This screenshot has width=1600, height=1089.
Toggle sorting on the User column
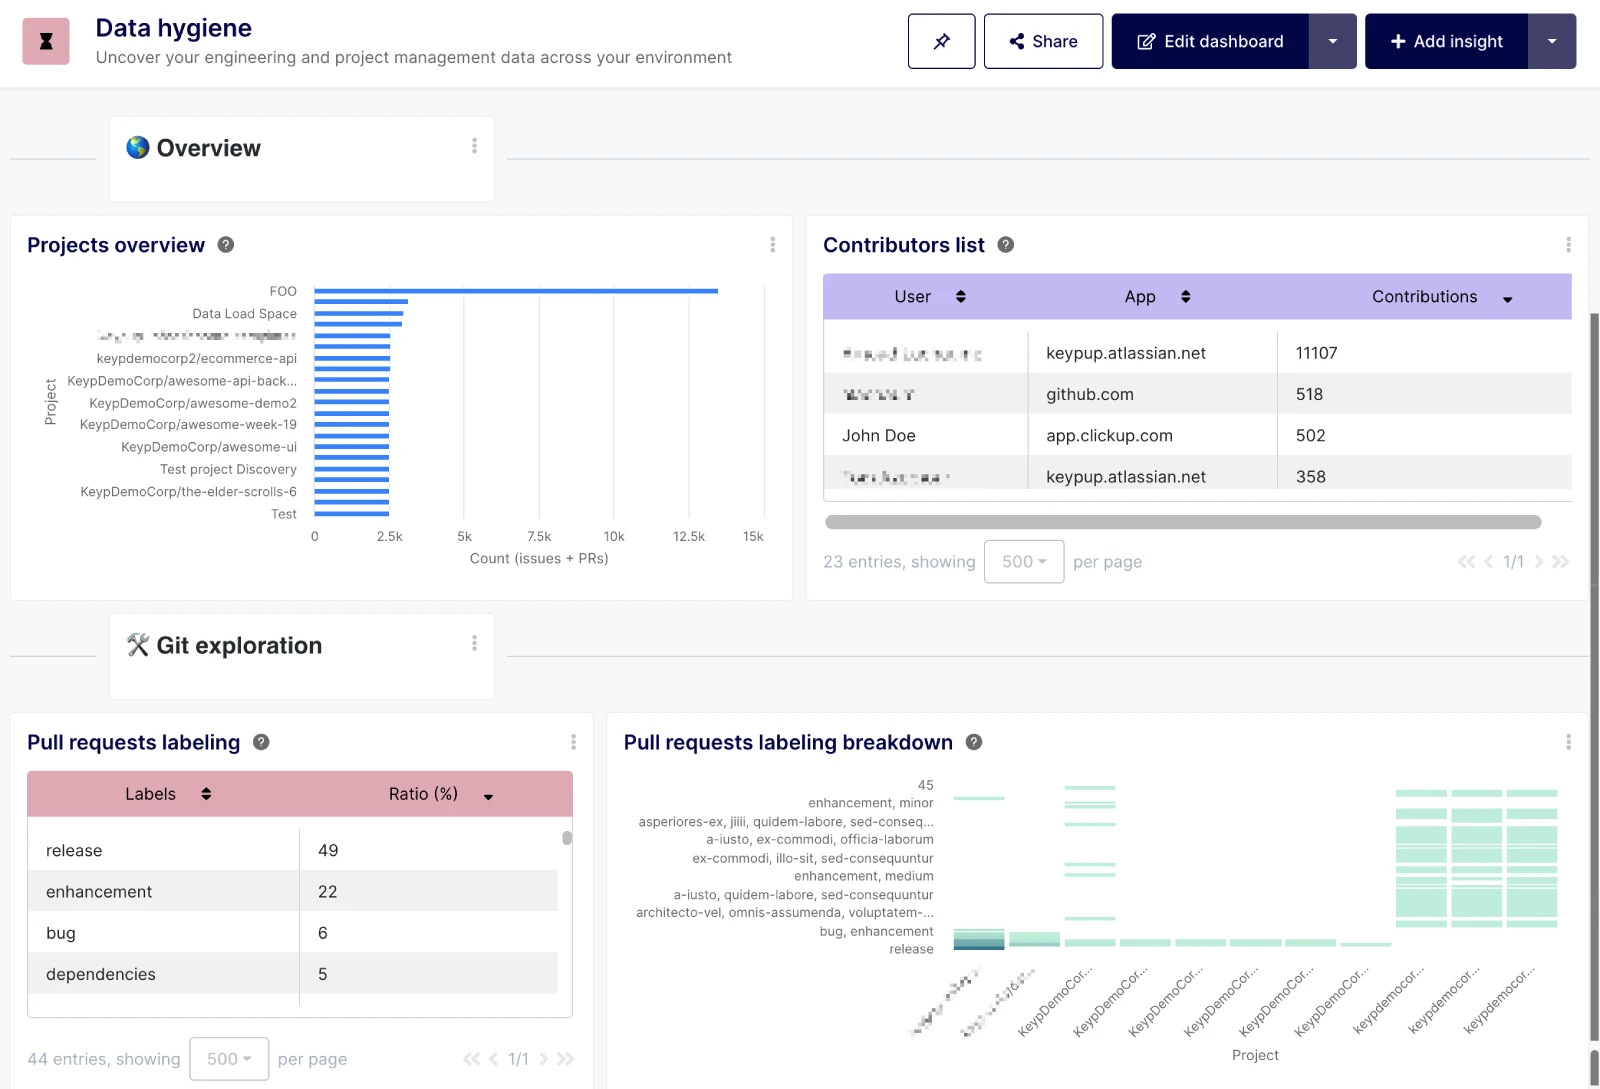click(960, 296)
